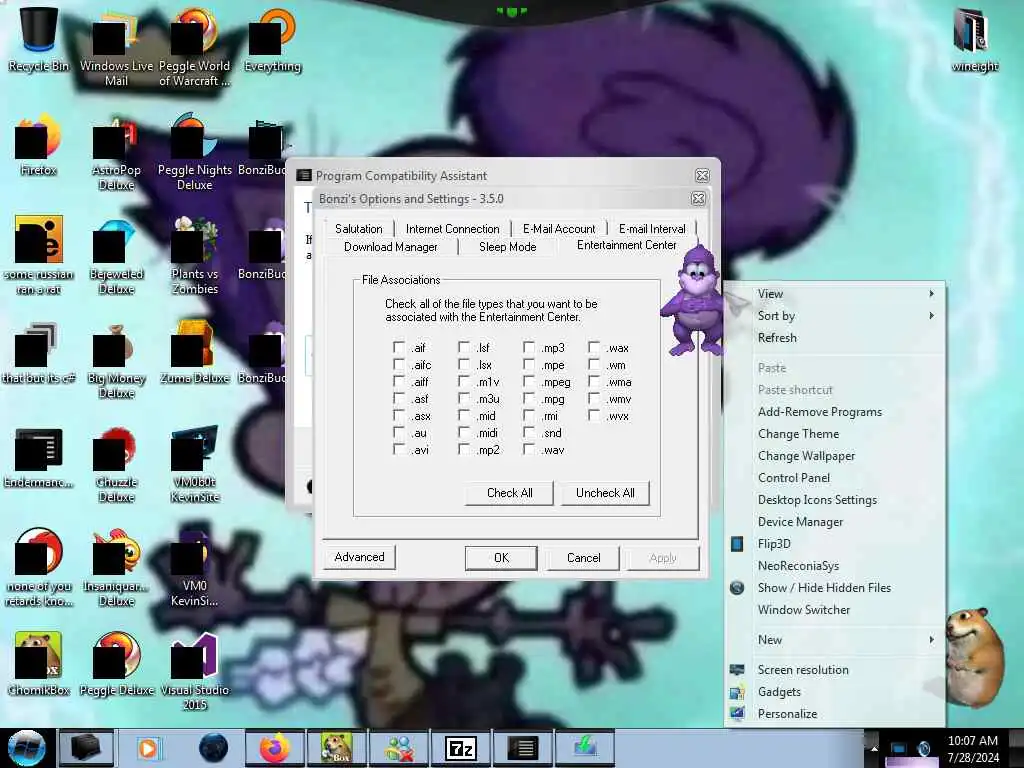Click the hamster assistant character on desktop
The image size is (1024, 768).
(974, 656)
